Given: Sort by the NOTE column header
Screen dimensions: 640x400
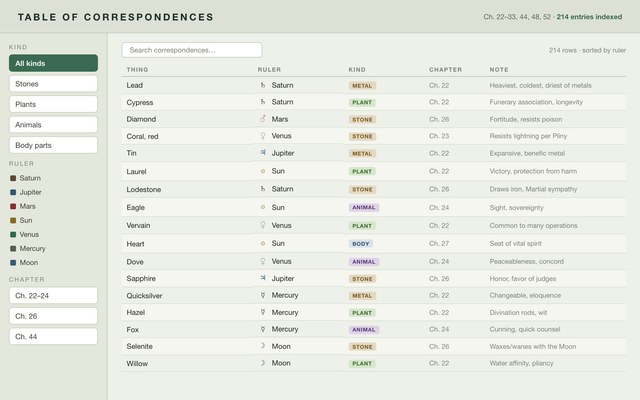Looking at the screenshot, I should 499,69.
